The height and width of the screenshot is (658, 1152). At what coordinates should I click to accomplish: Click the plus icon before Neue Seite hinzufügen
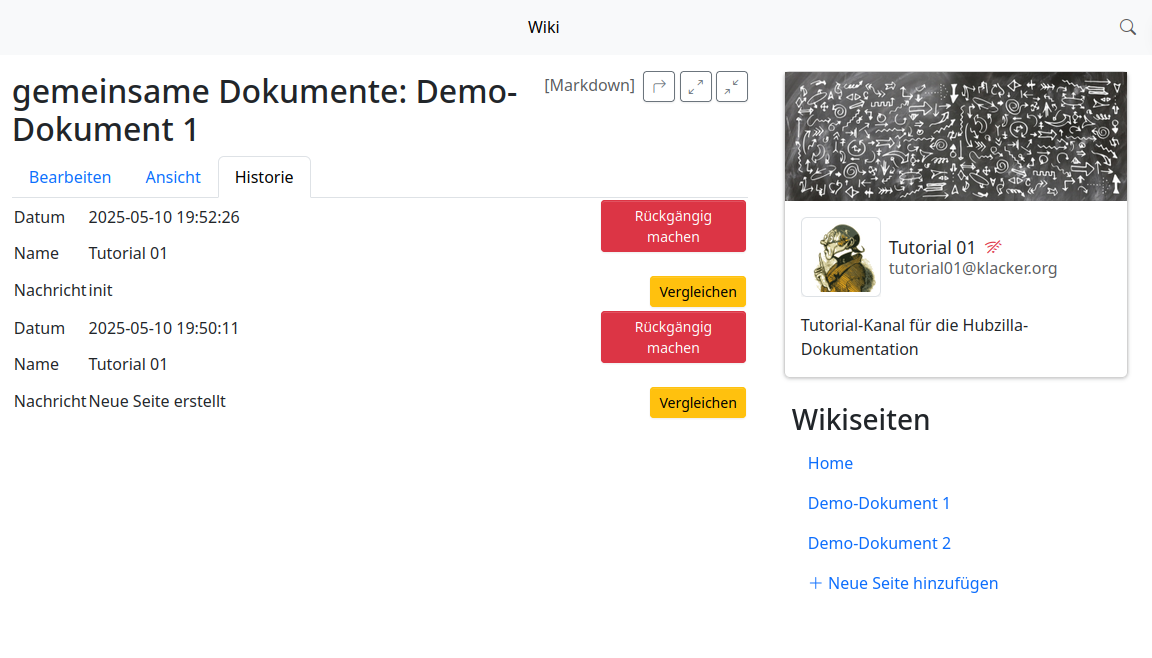pos(815,583)
